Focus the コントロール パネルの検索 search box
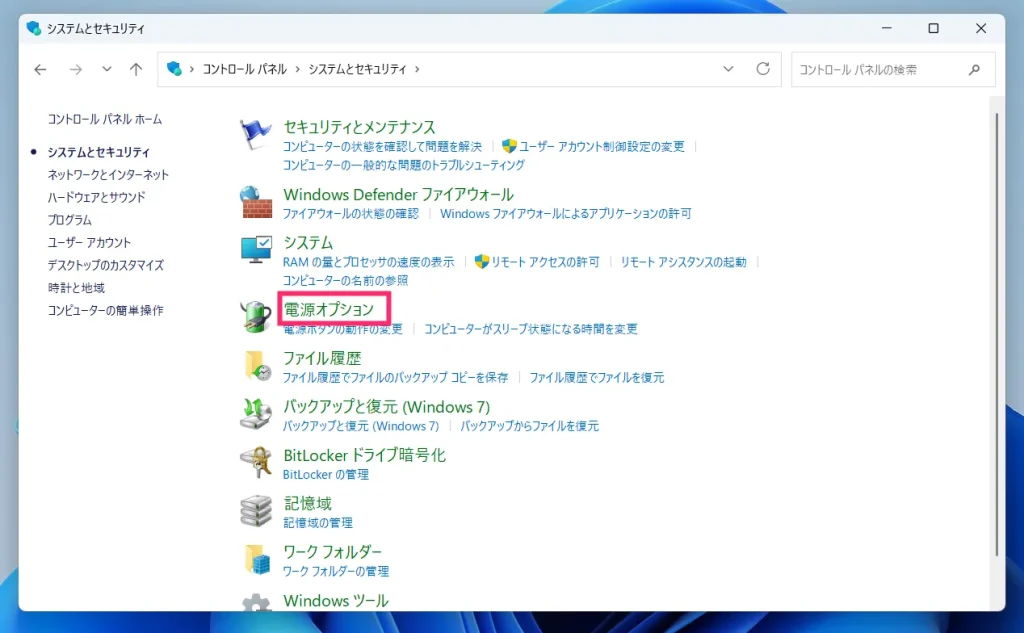 893,69
